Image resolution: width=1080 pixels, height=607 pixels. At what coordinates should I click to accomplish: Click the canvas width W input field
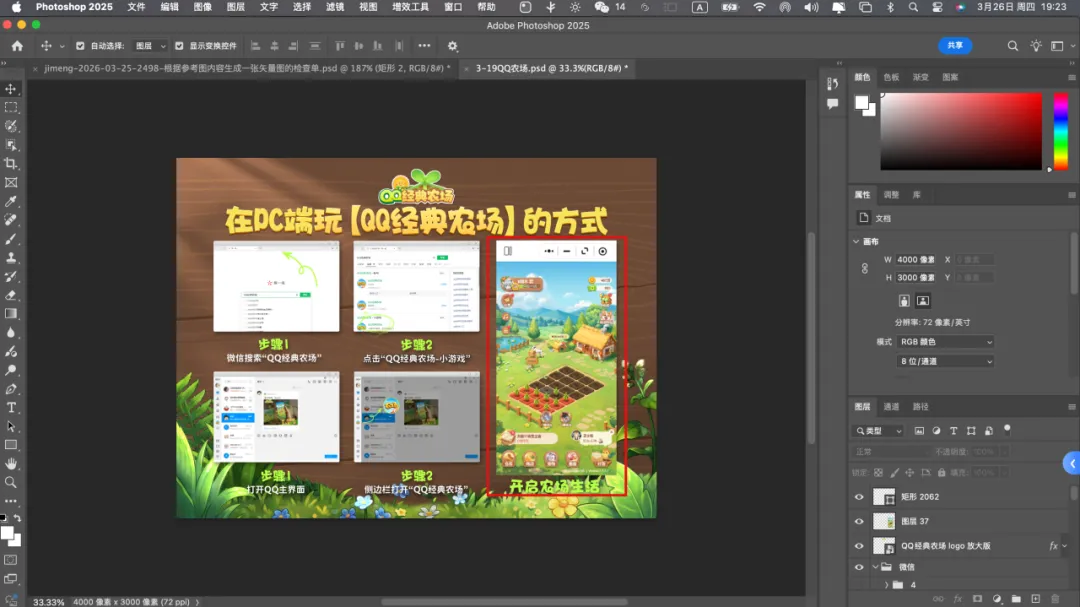coord(915,260)
